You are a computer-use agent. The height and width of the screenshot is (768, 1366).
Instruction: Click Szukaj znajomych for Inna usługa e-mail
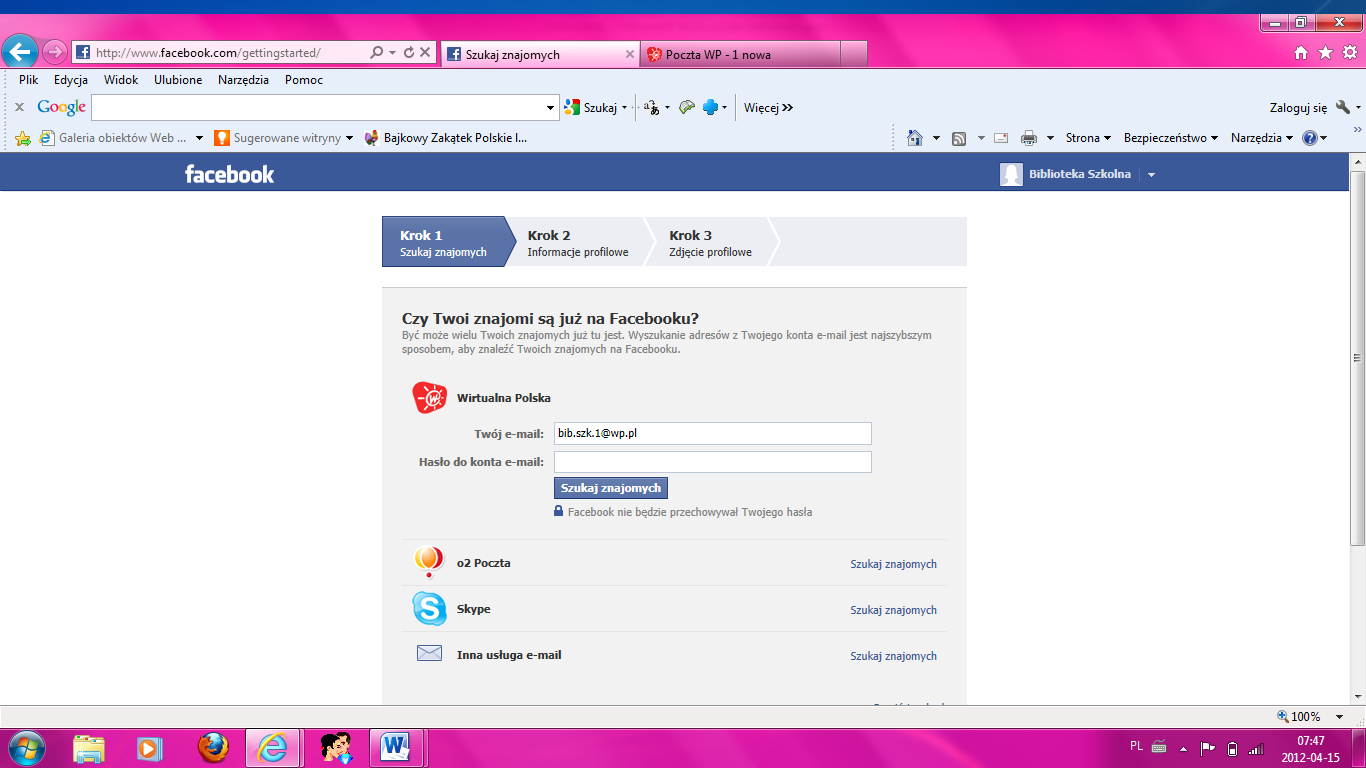coord(893,656)
